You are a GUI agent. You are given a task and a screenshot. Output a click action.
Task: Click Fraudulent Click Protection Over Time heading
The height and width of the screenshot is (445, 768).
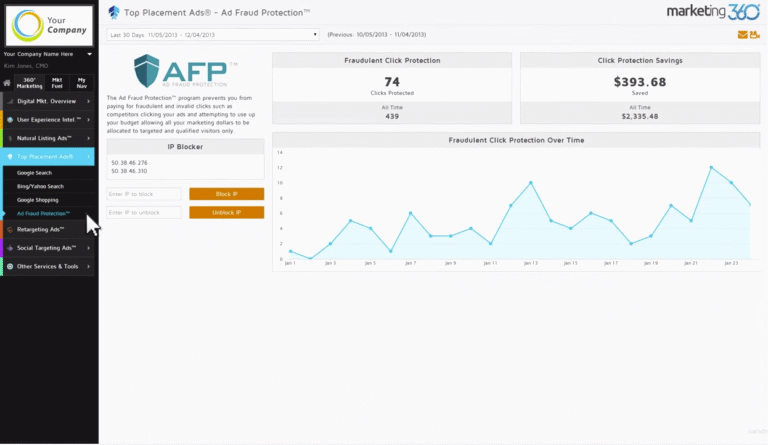coord(516,140)
